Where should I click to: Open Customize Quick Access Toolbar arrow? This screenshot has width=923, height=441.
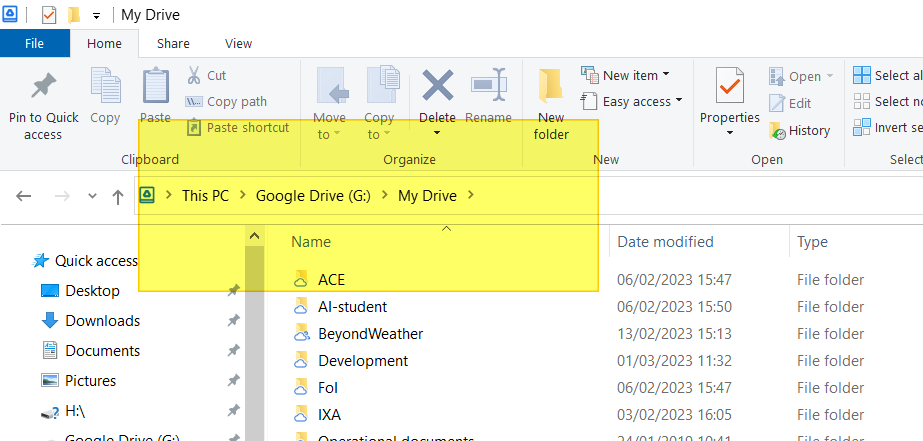tap(97, 16)
